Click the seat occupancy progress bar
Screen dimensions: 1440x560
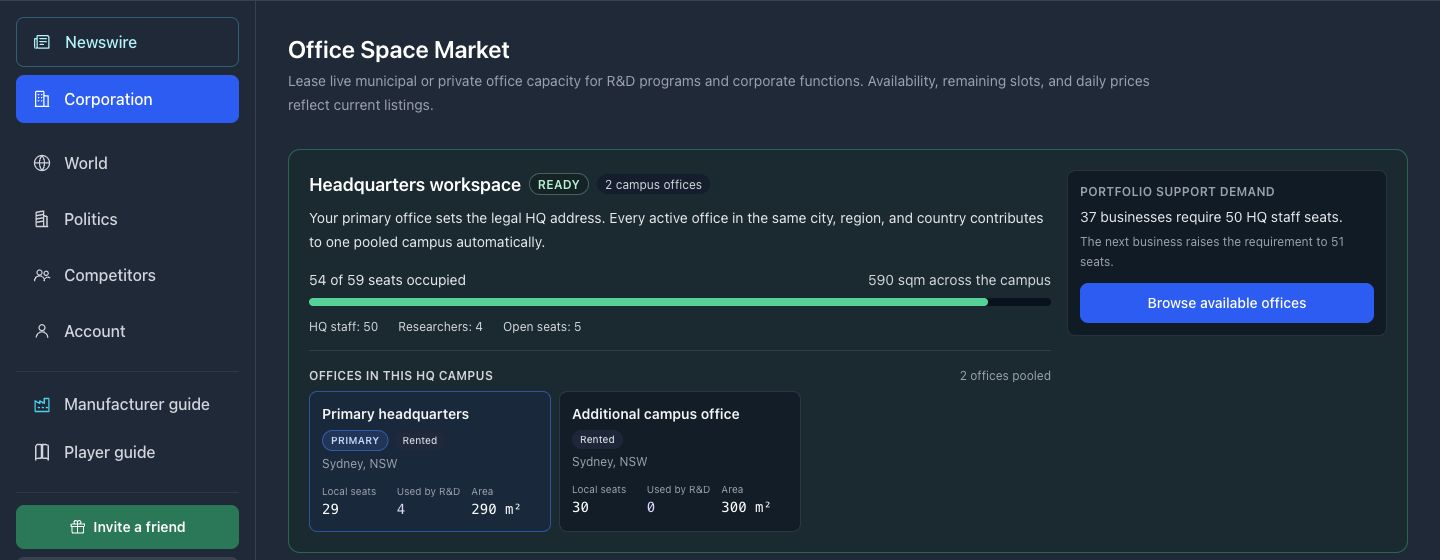(x=680, y=302)
